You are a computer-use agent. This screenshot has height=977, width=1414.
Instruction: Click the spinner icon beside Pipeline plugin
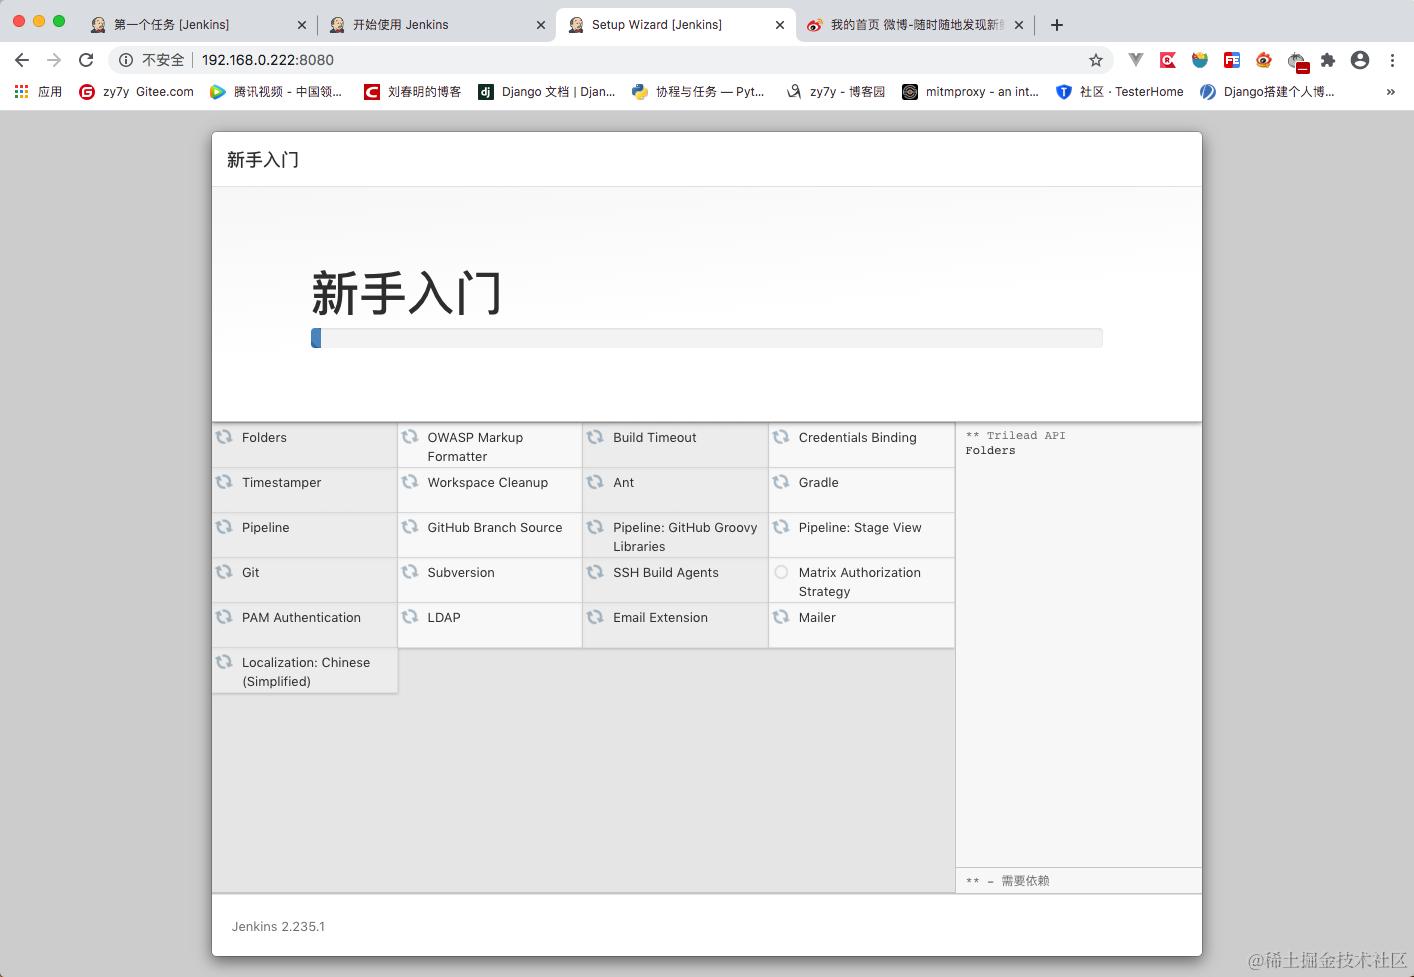pos(224,527)
